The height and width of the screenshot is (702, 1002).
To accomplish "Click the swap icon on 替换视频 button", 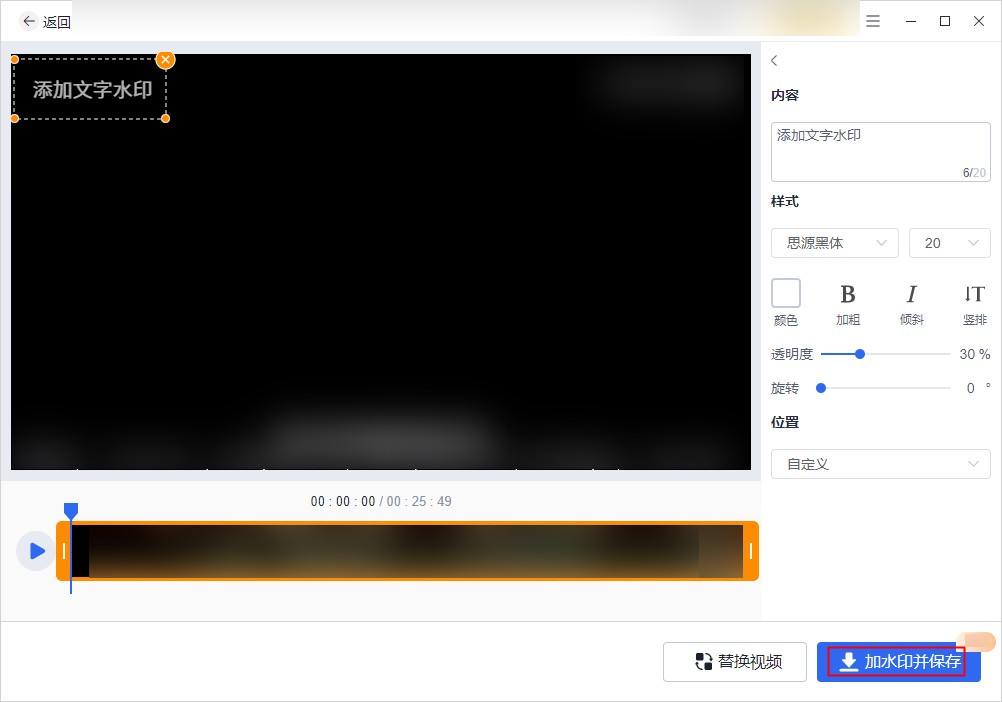I will 704,661.
